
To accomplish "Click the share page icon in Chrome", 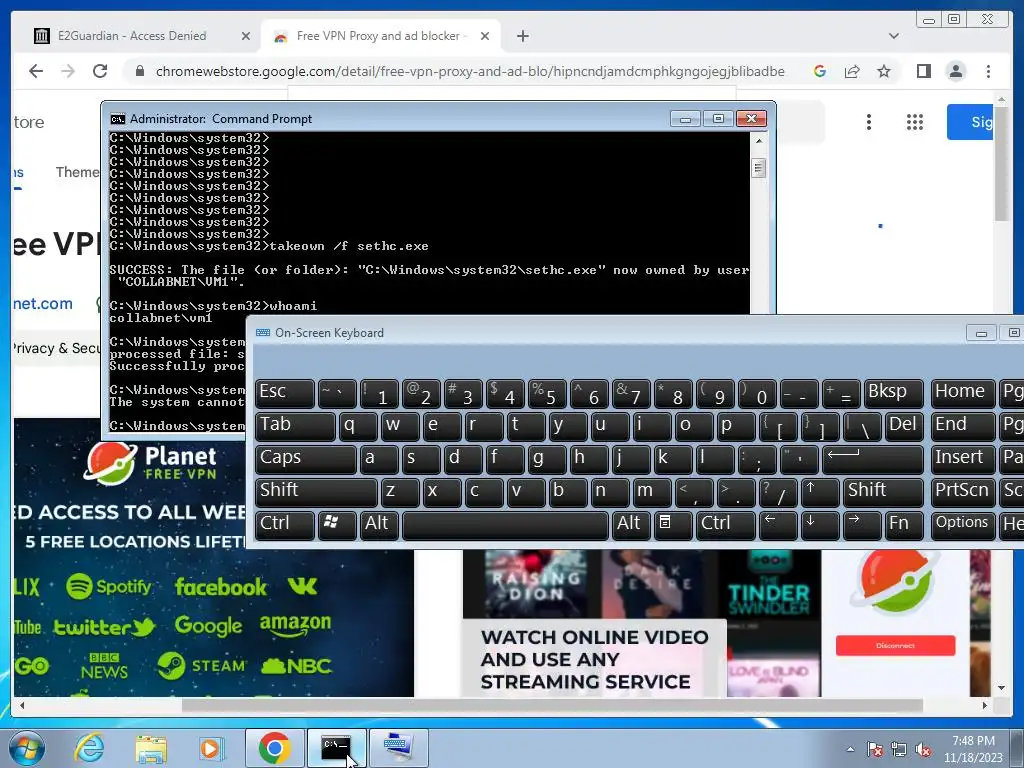I will coord(852,71).
